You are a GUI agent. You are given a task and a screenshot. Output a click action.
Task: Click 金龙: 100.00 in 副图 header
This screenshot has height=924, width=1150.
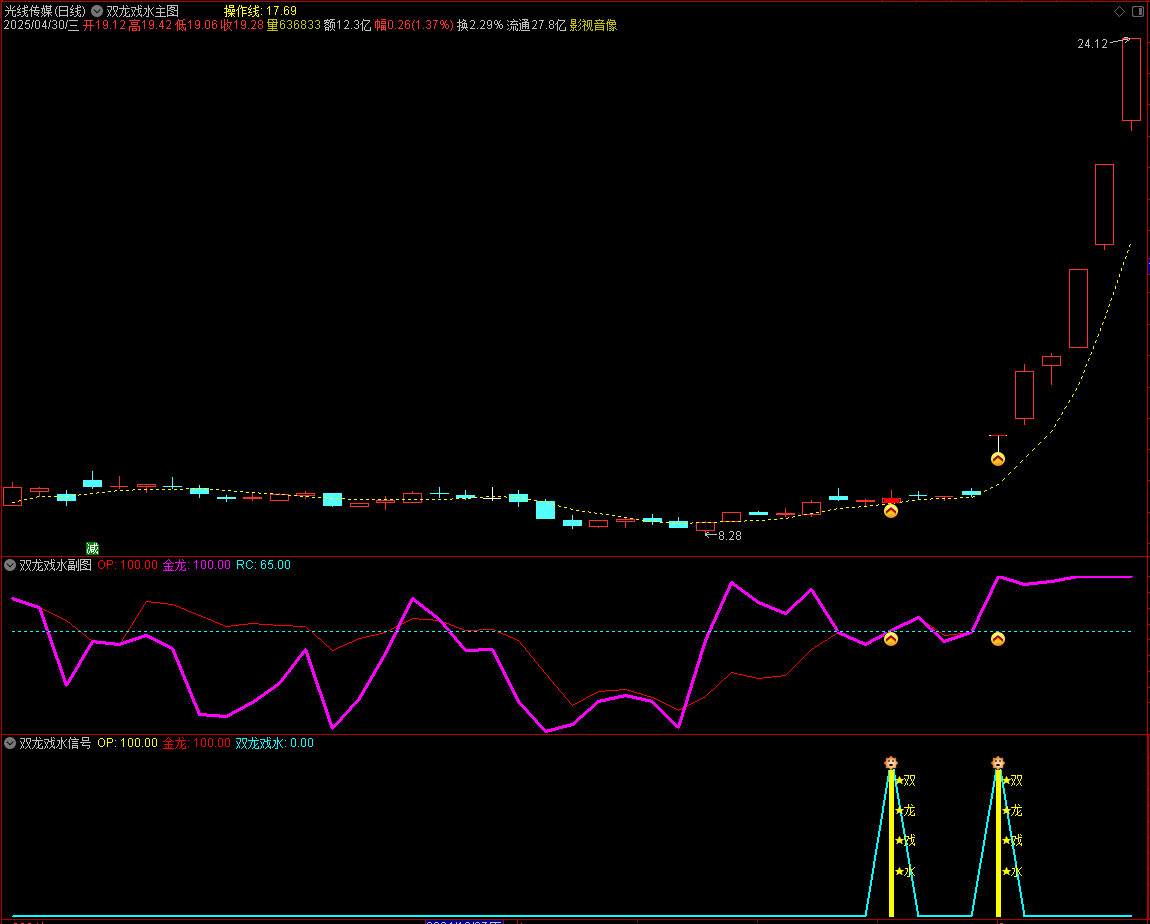coord(197,565)
